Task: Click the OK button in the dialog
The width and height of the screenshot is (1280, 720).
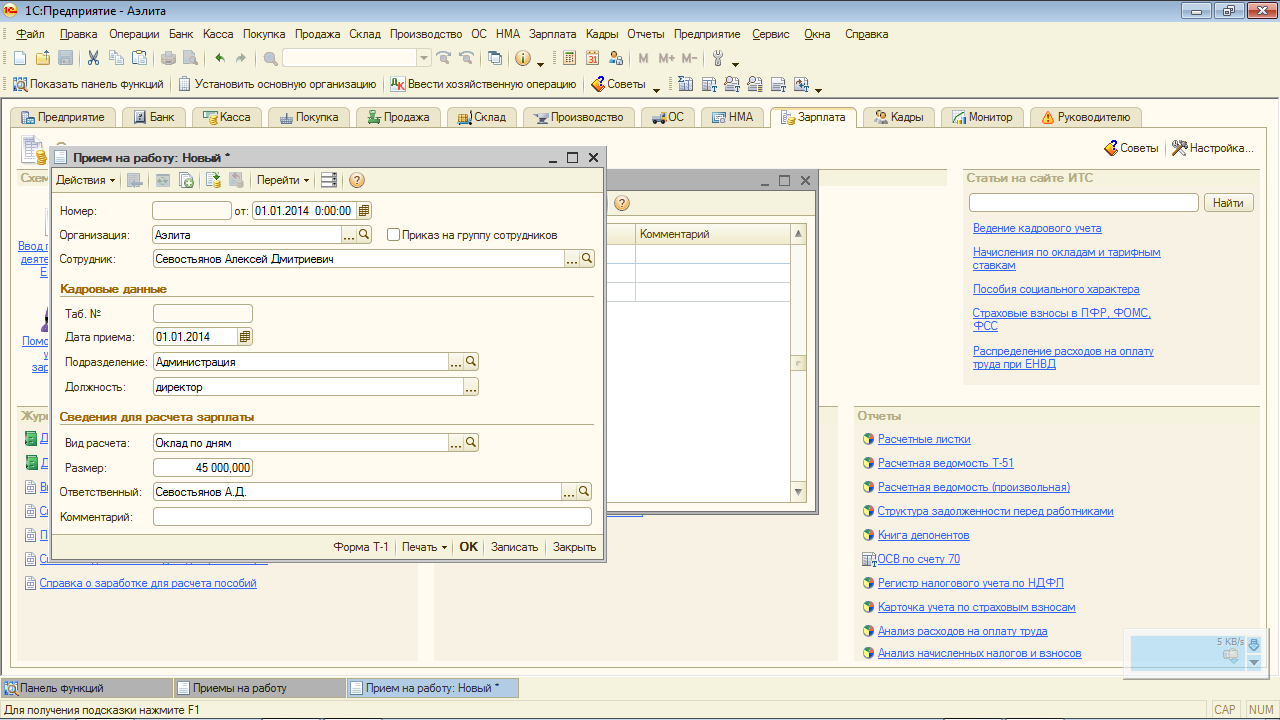Action: tap(468, 547)
